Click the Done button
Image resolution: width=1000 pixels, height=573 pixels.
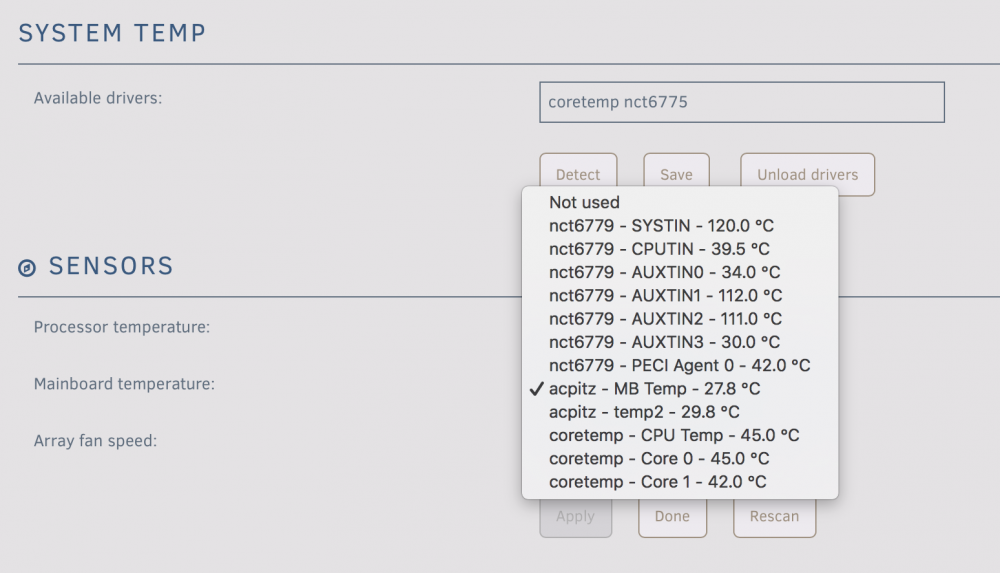tap(672, 516)
